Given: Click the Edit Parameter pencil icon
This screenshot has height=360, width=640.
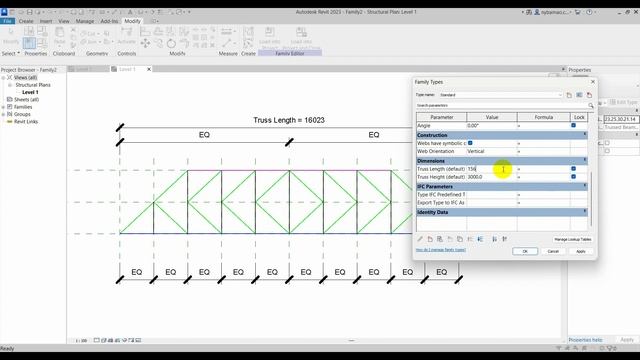Looking at the screenshot, I should click(420, 239).
